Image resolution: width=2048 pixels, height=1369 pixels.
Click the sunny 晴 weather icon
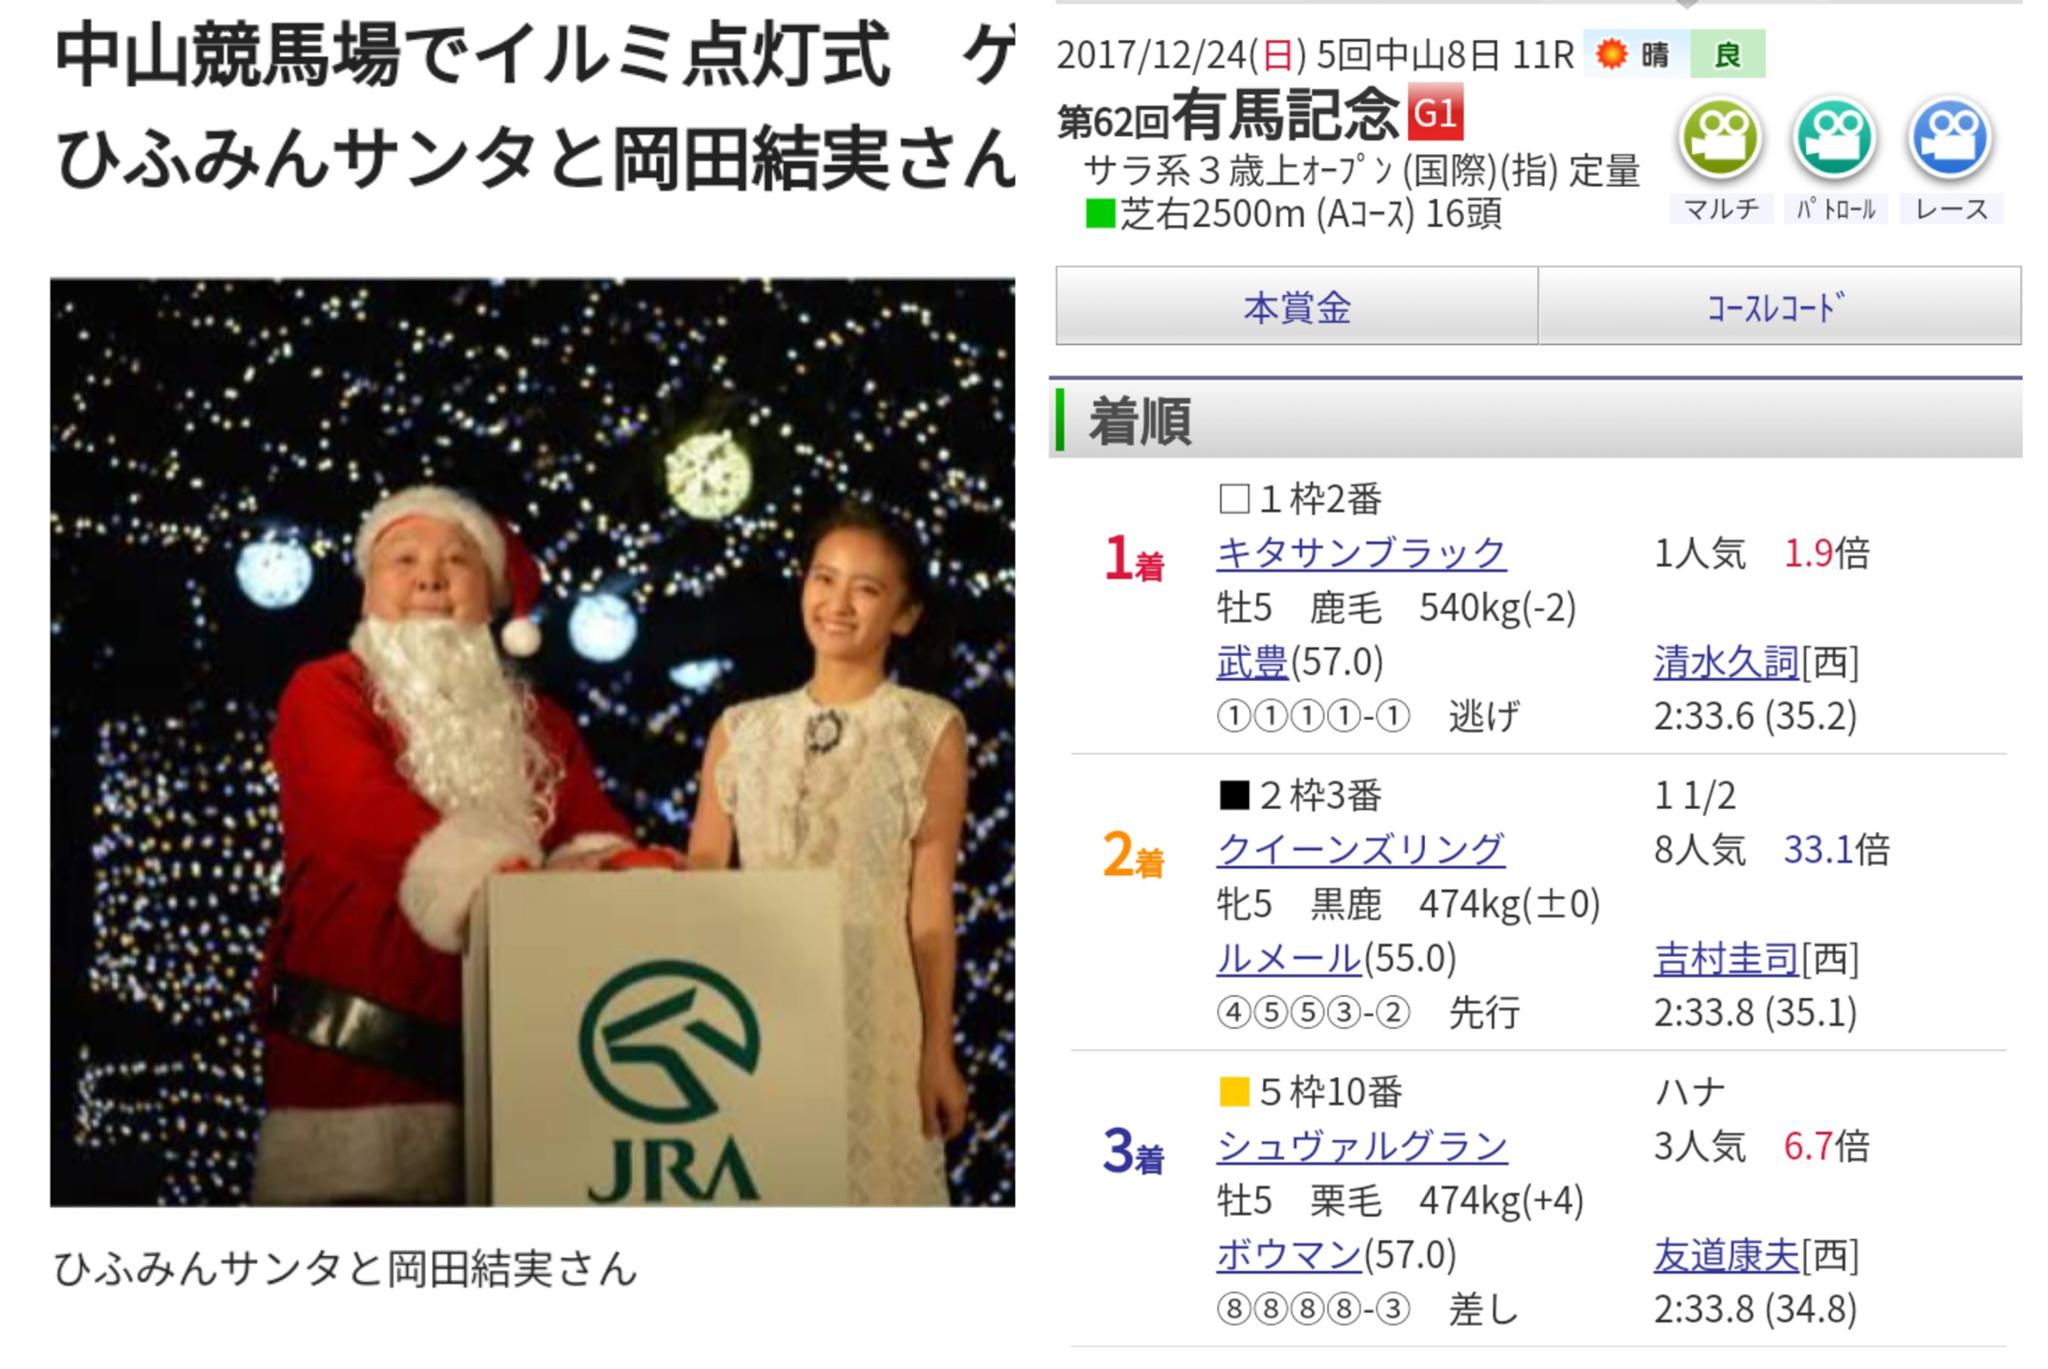(x=1612, y=54)
